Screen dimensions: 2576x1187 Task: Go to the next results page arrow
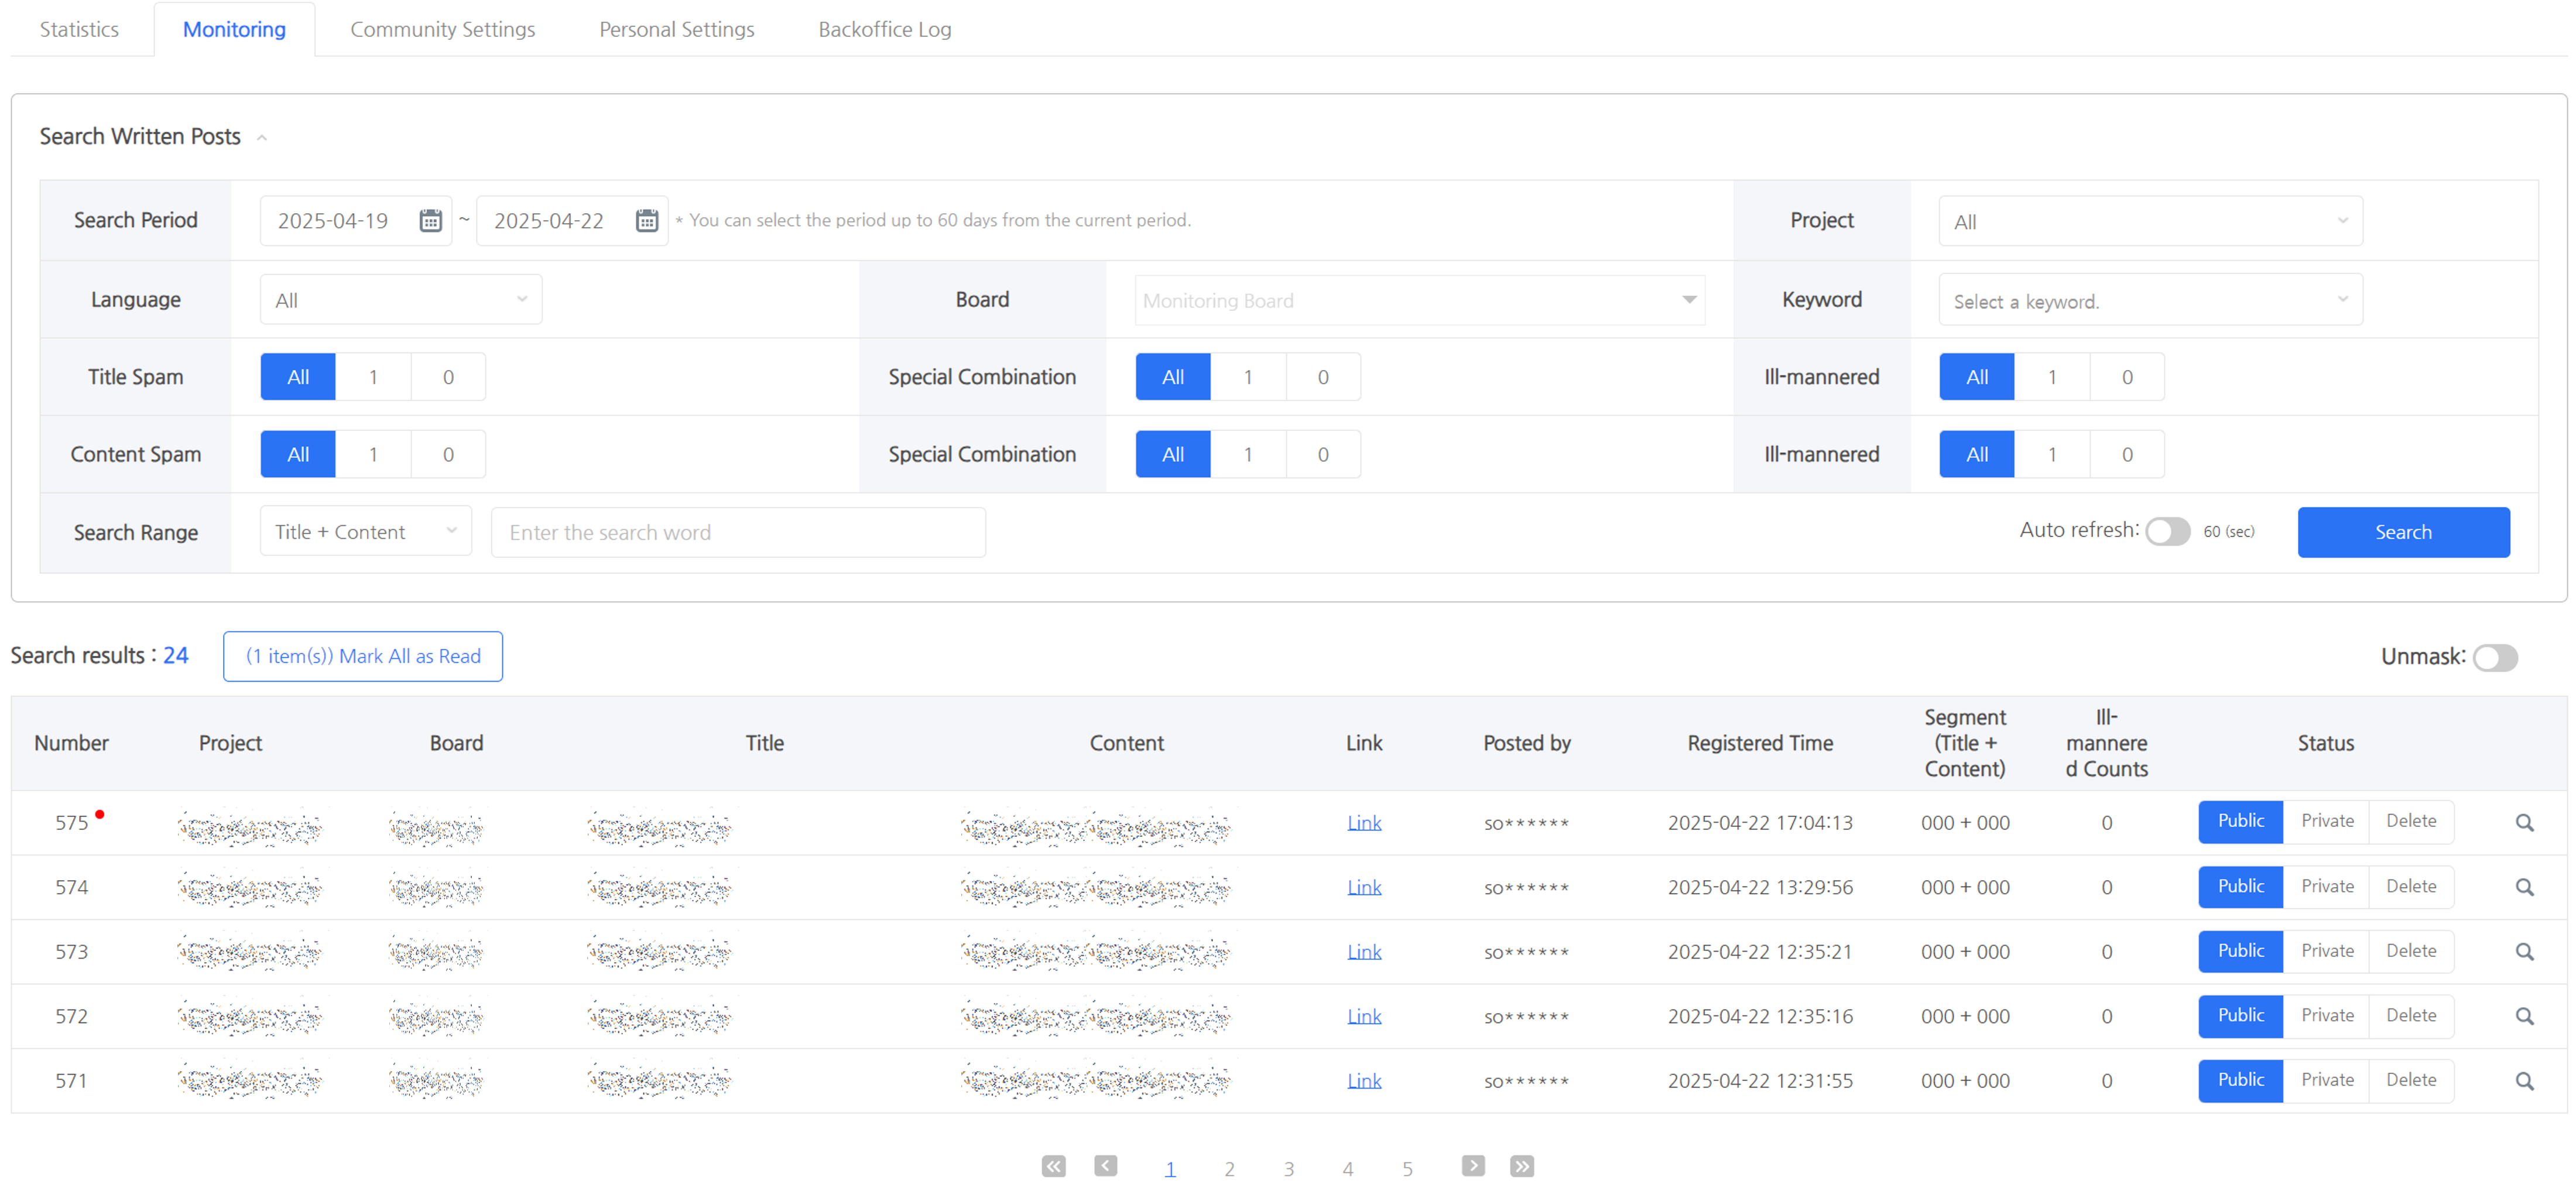[1472, 1166]
